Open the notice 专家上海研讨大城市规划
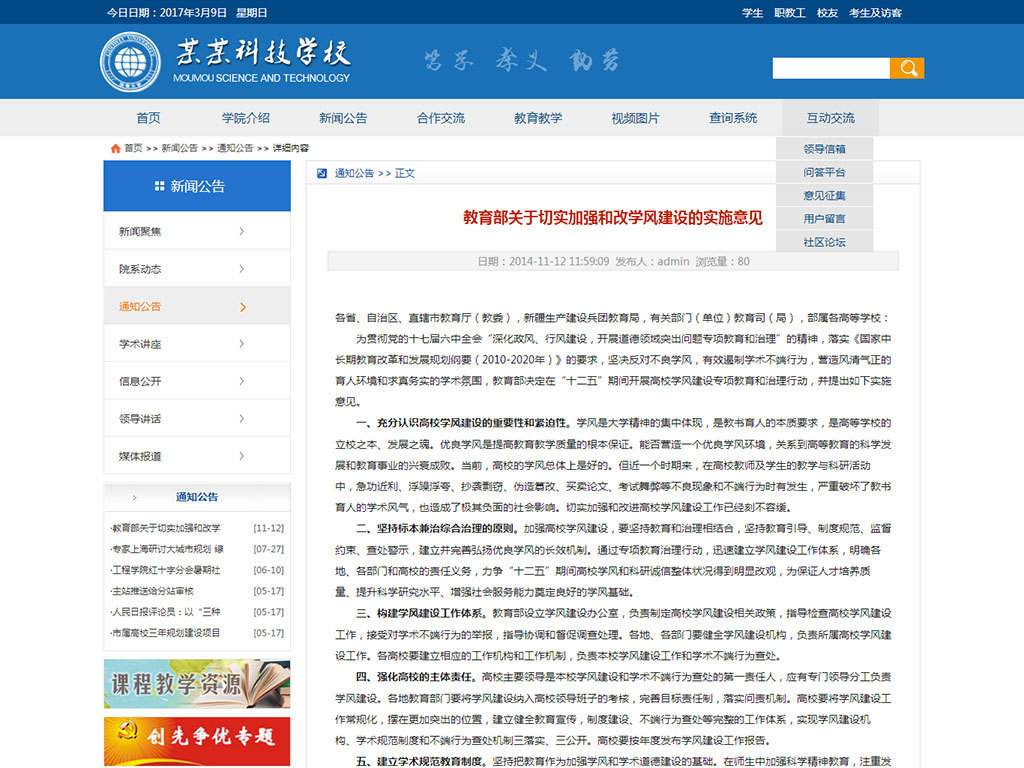Screen dimensions: 1024x768 (168, 549)
